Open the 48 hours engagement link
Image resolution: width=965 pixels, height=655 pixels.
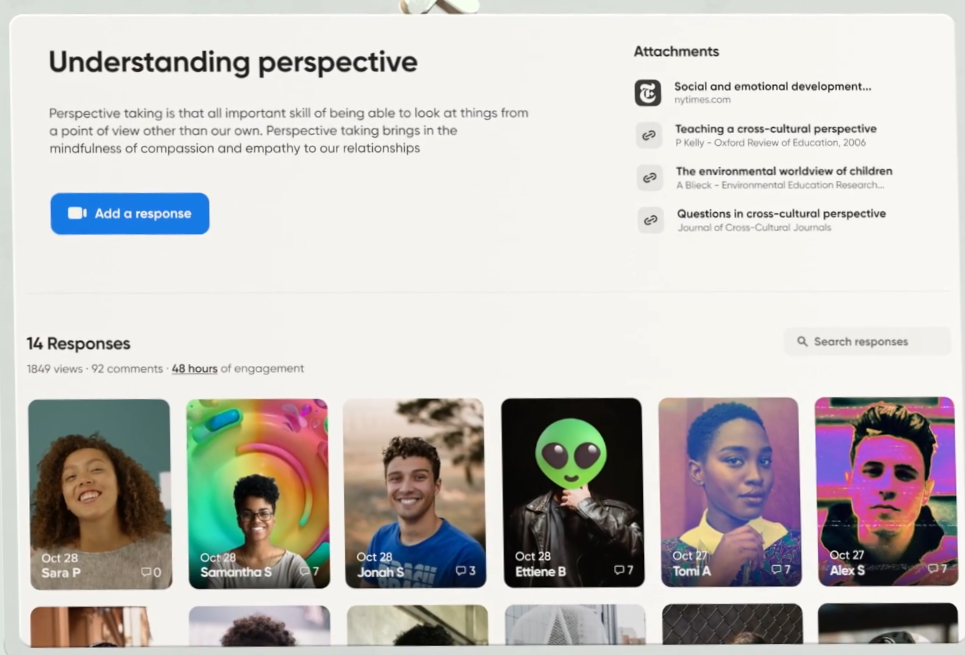coord(194,368)
